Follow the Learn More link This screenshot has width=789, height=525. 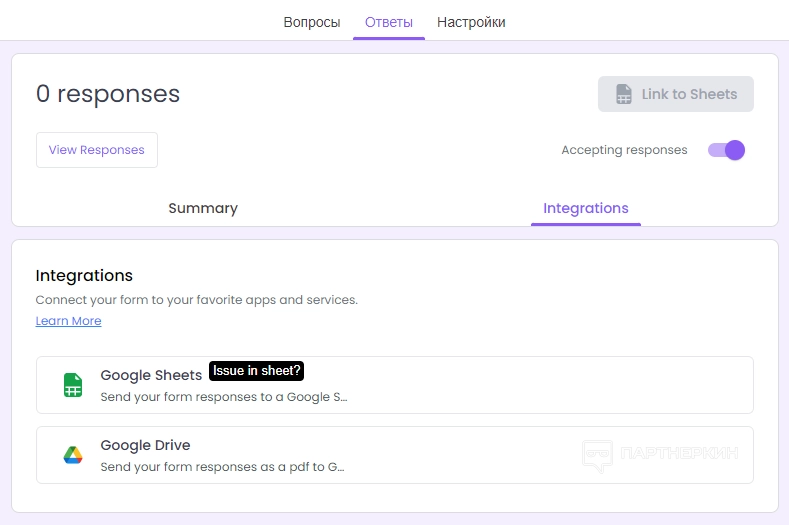click(x=68, y=321)
